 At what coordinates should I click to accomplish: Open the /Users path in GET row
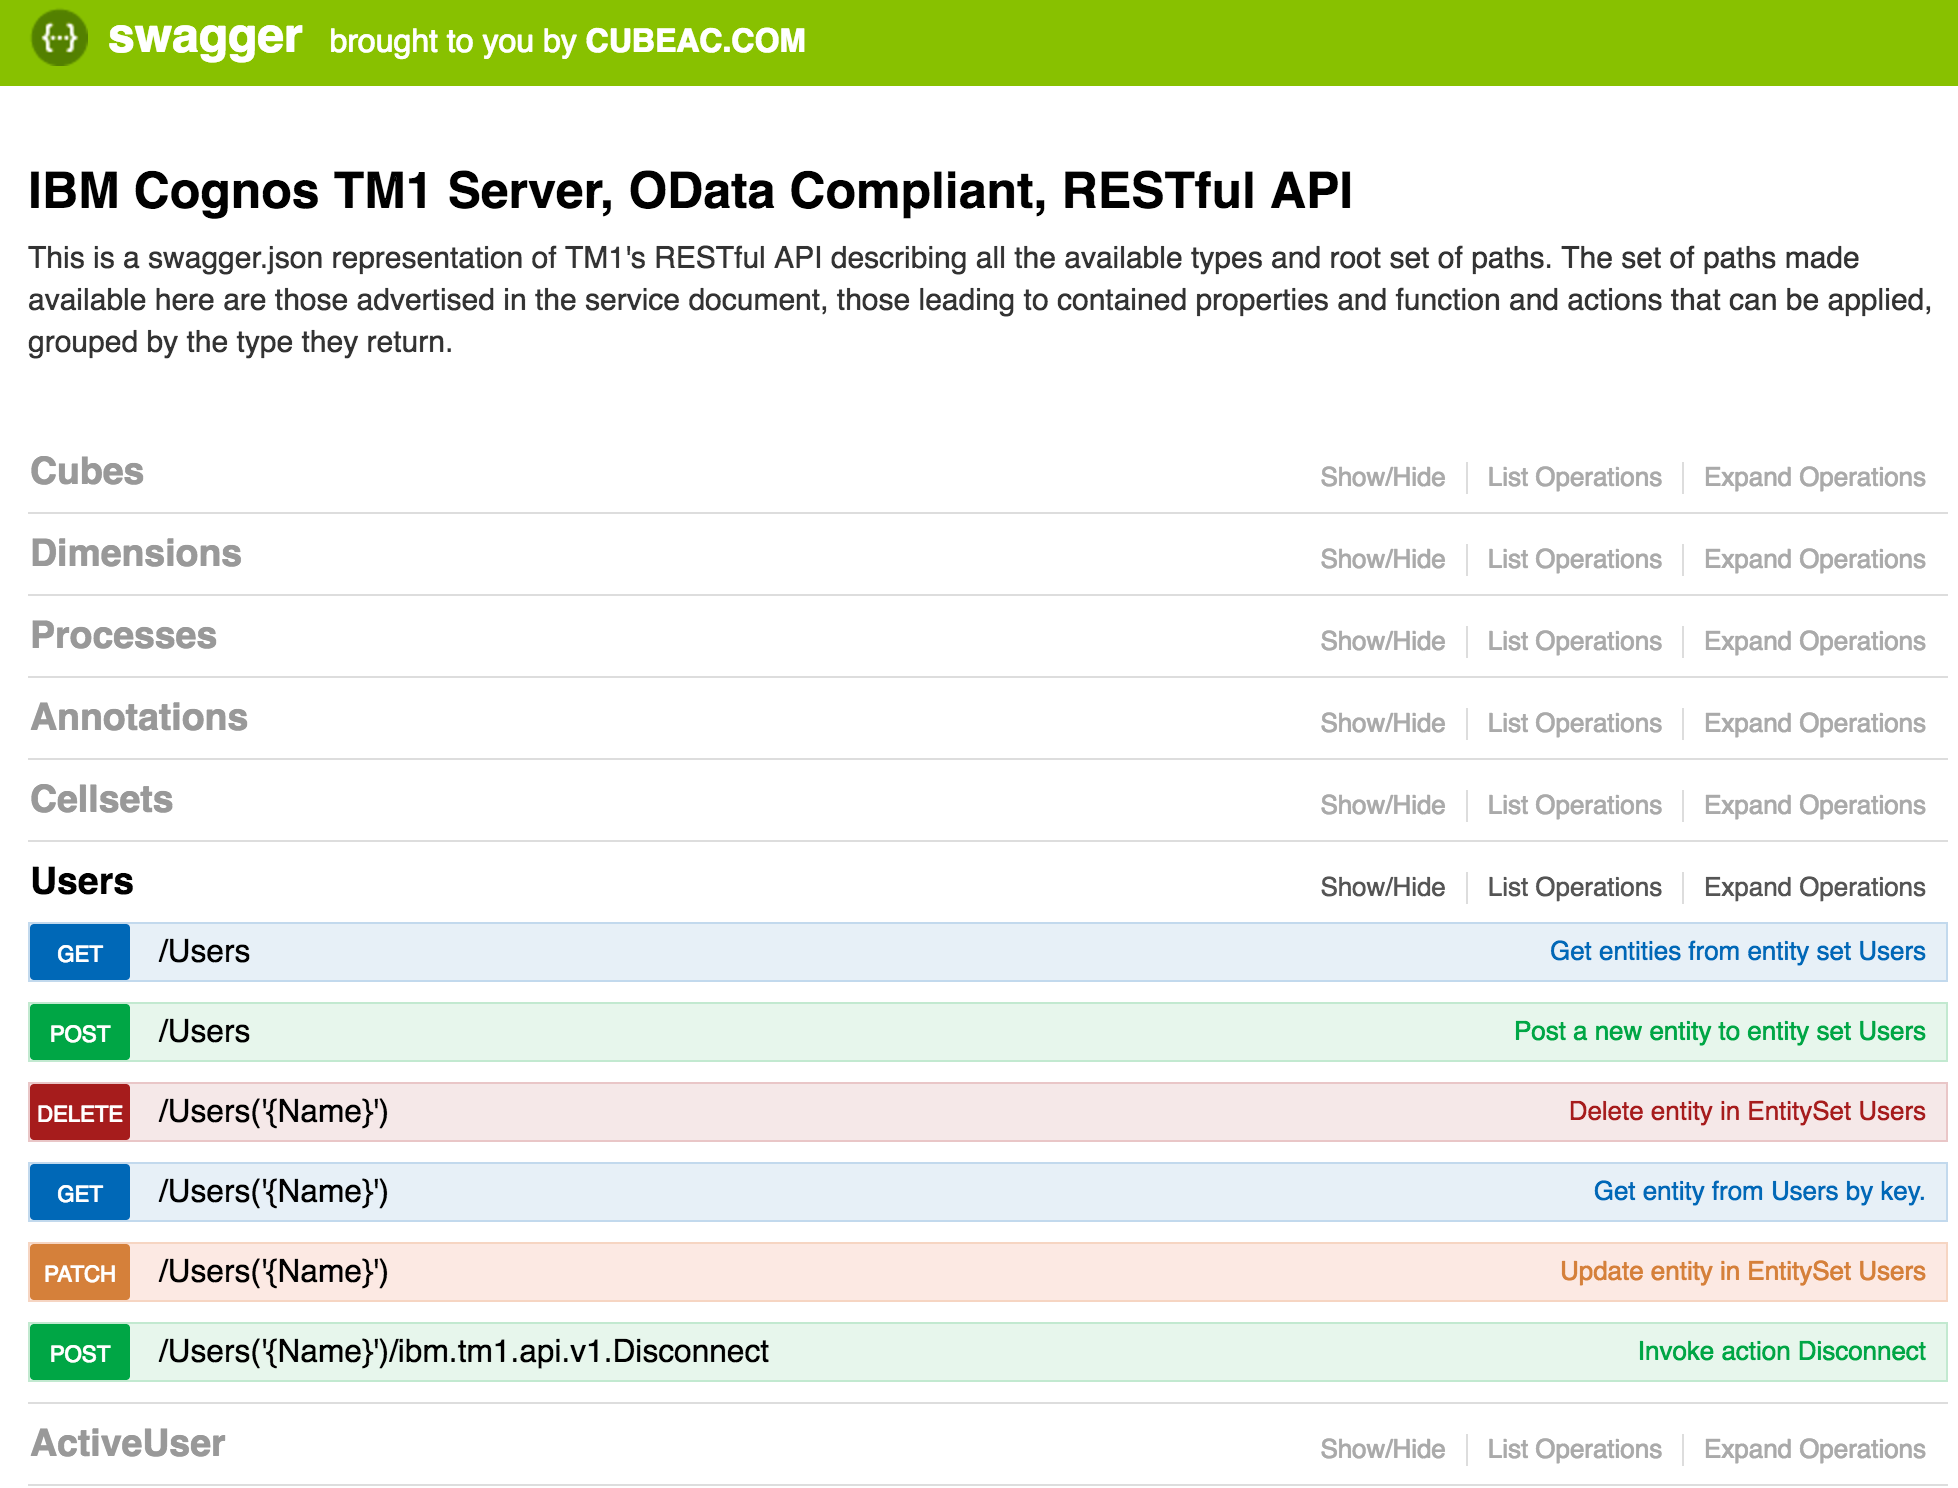point(204,951)
